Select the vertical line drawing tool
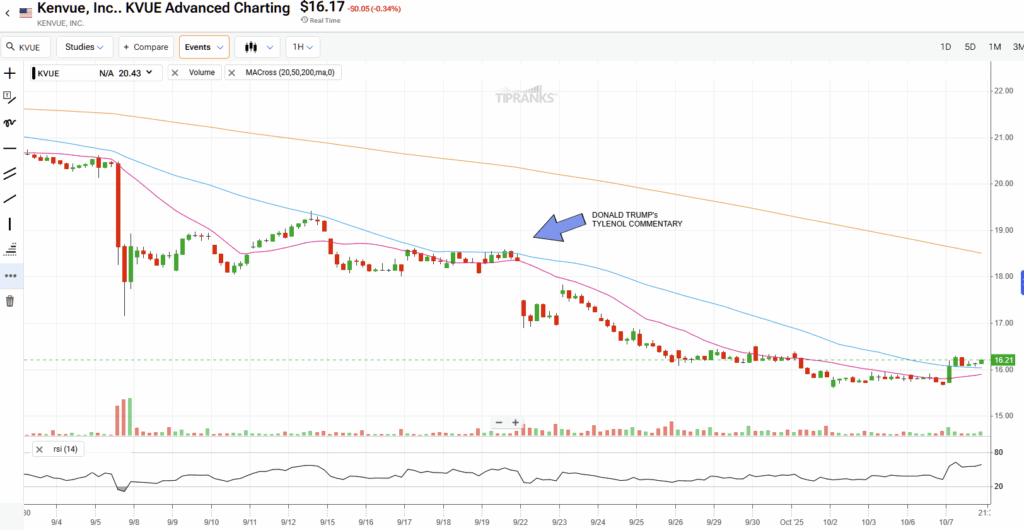 [x=10, y=224]
